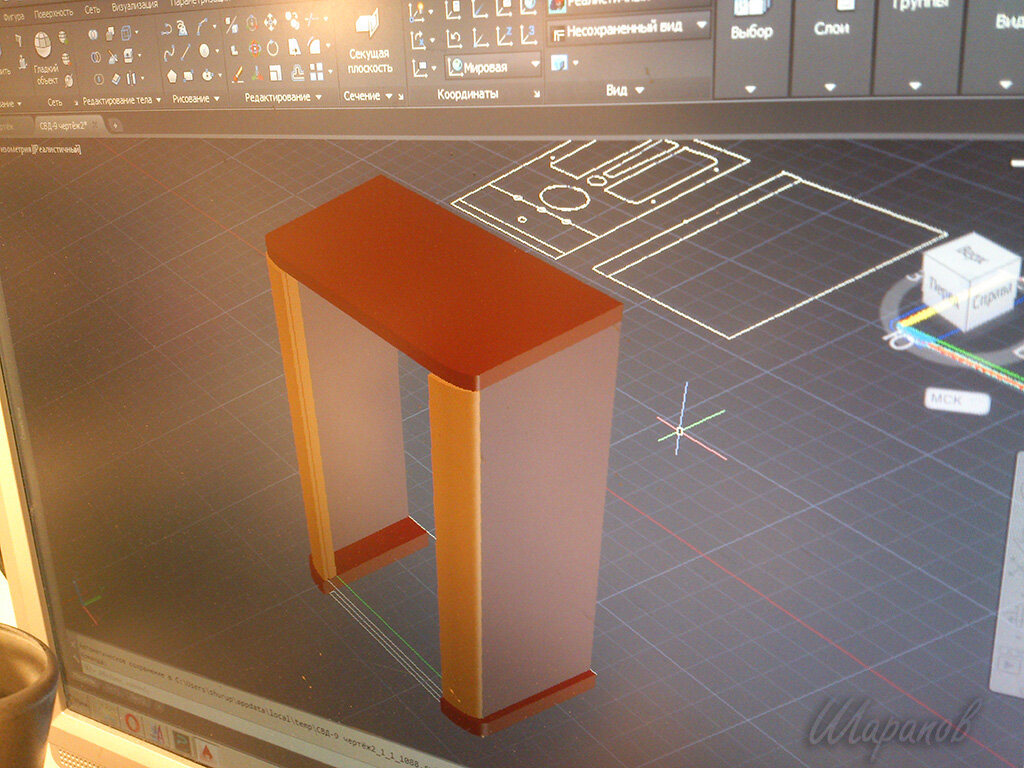Open the Мировая UCS dropdown
This screenshot has width=1024, height=768.
494,66
